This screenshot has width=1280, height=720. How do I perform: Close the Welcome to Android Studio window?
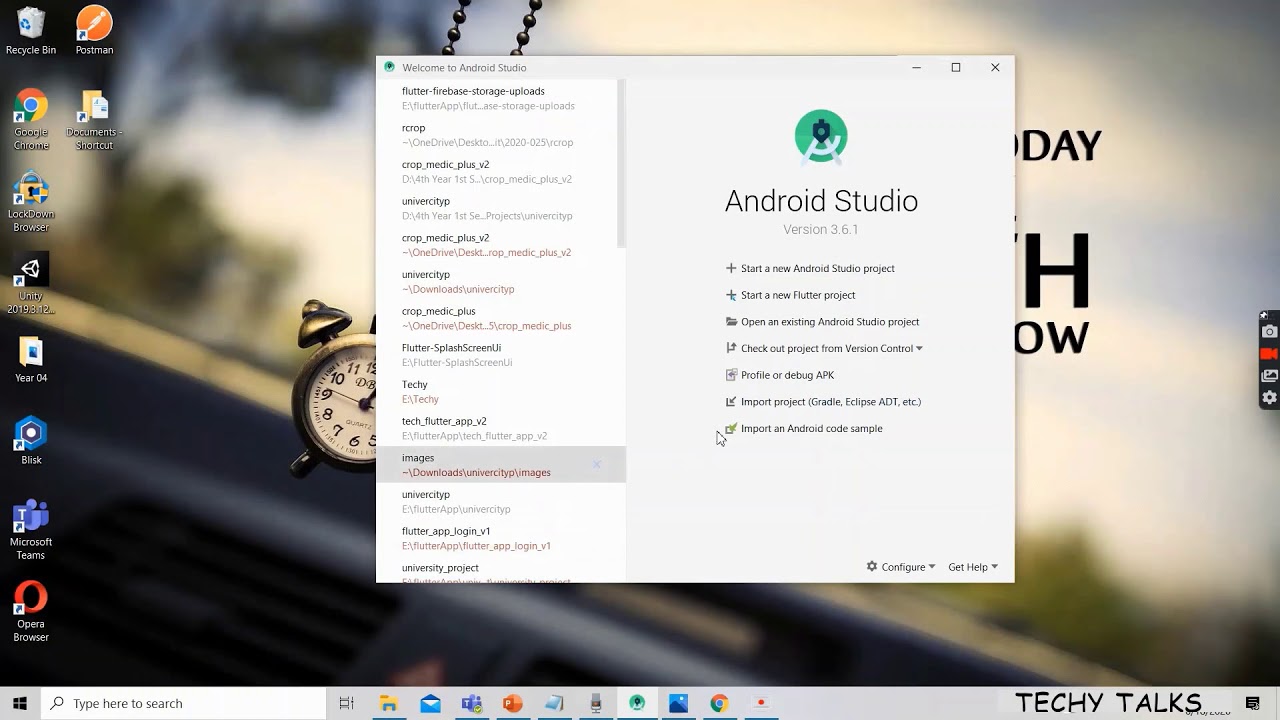pyautogui.click(x=995, y=67)
